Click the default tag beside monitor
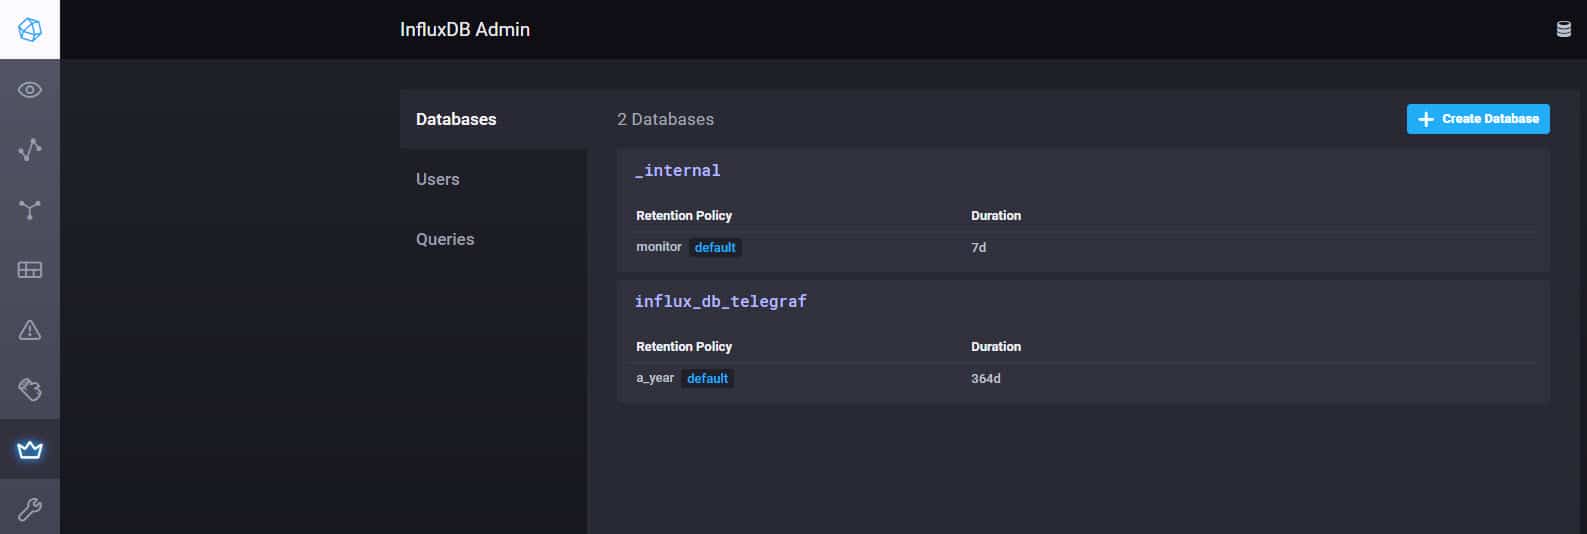This screenshot has height=534, width=1587. tap(715, 247)
